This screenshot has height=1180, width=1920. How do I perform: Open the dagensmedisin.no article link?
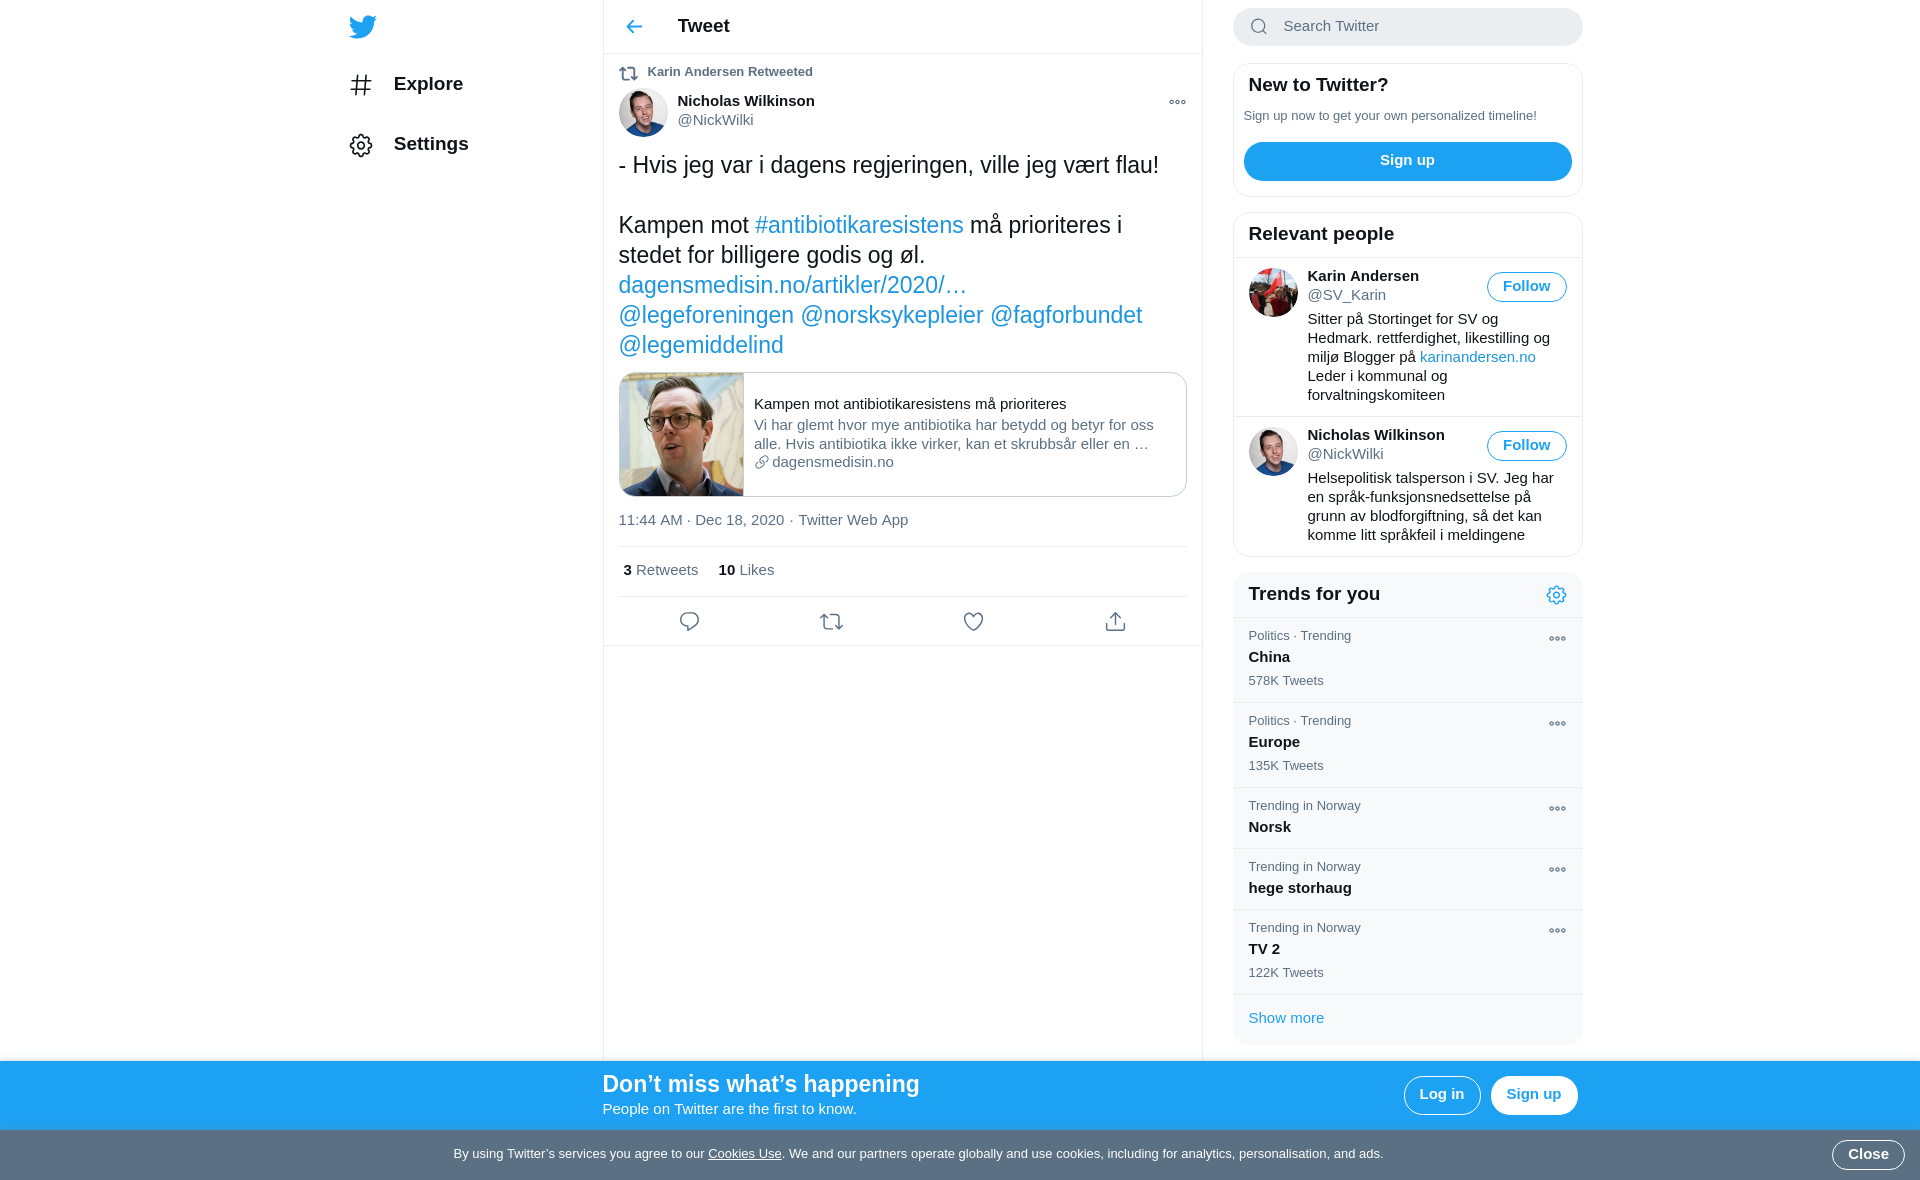coord(793,285)
